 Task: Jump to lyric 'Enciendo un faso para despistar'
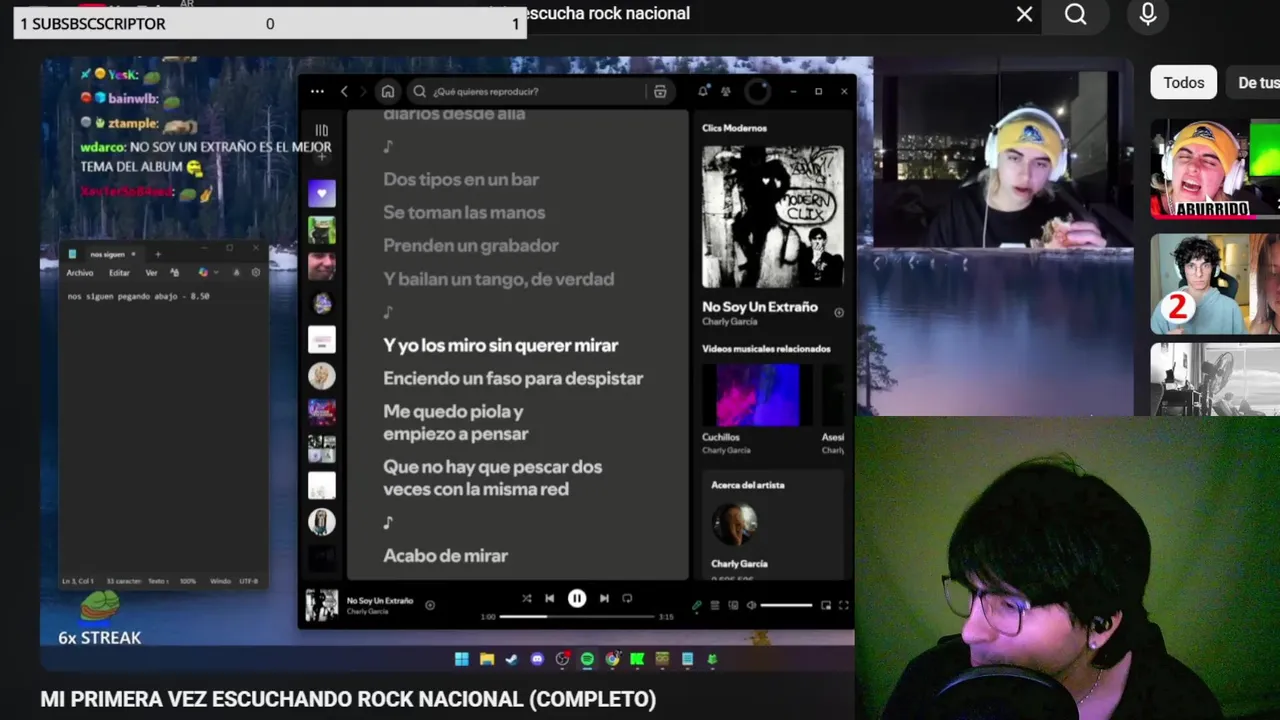(x=513, y=378)
